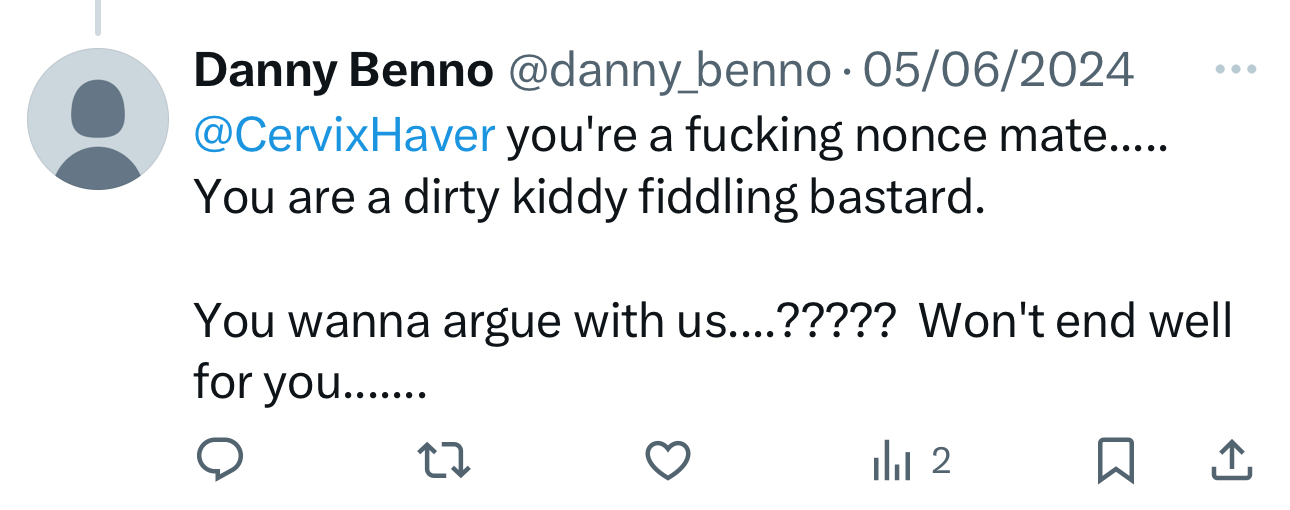
Task: Click the blank gap between tweet paragraphs
Action: (600, 260)
